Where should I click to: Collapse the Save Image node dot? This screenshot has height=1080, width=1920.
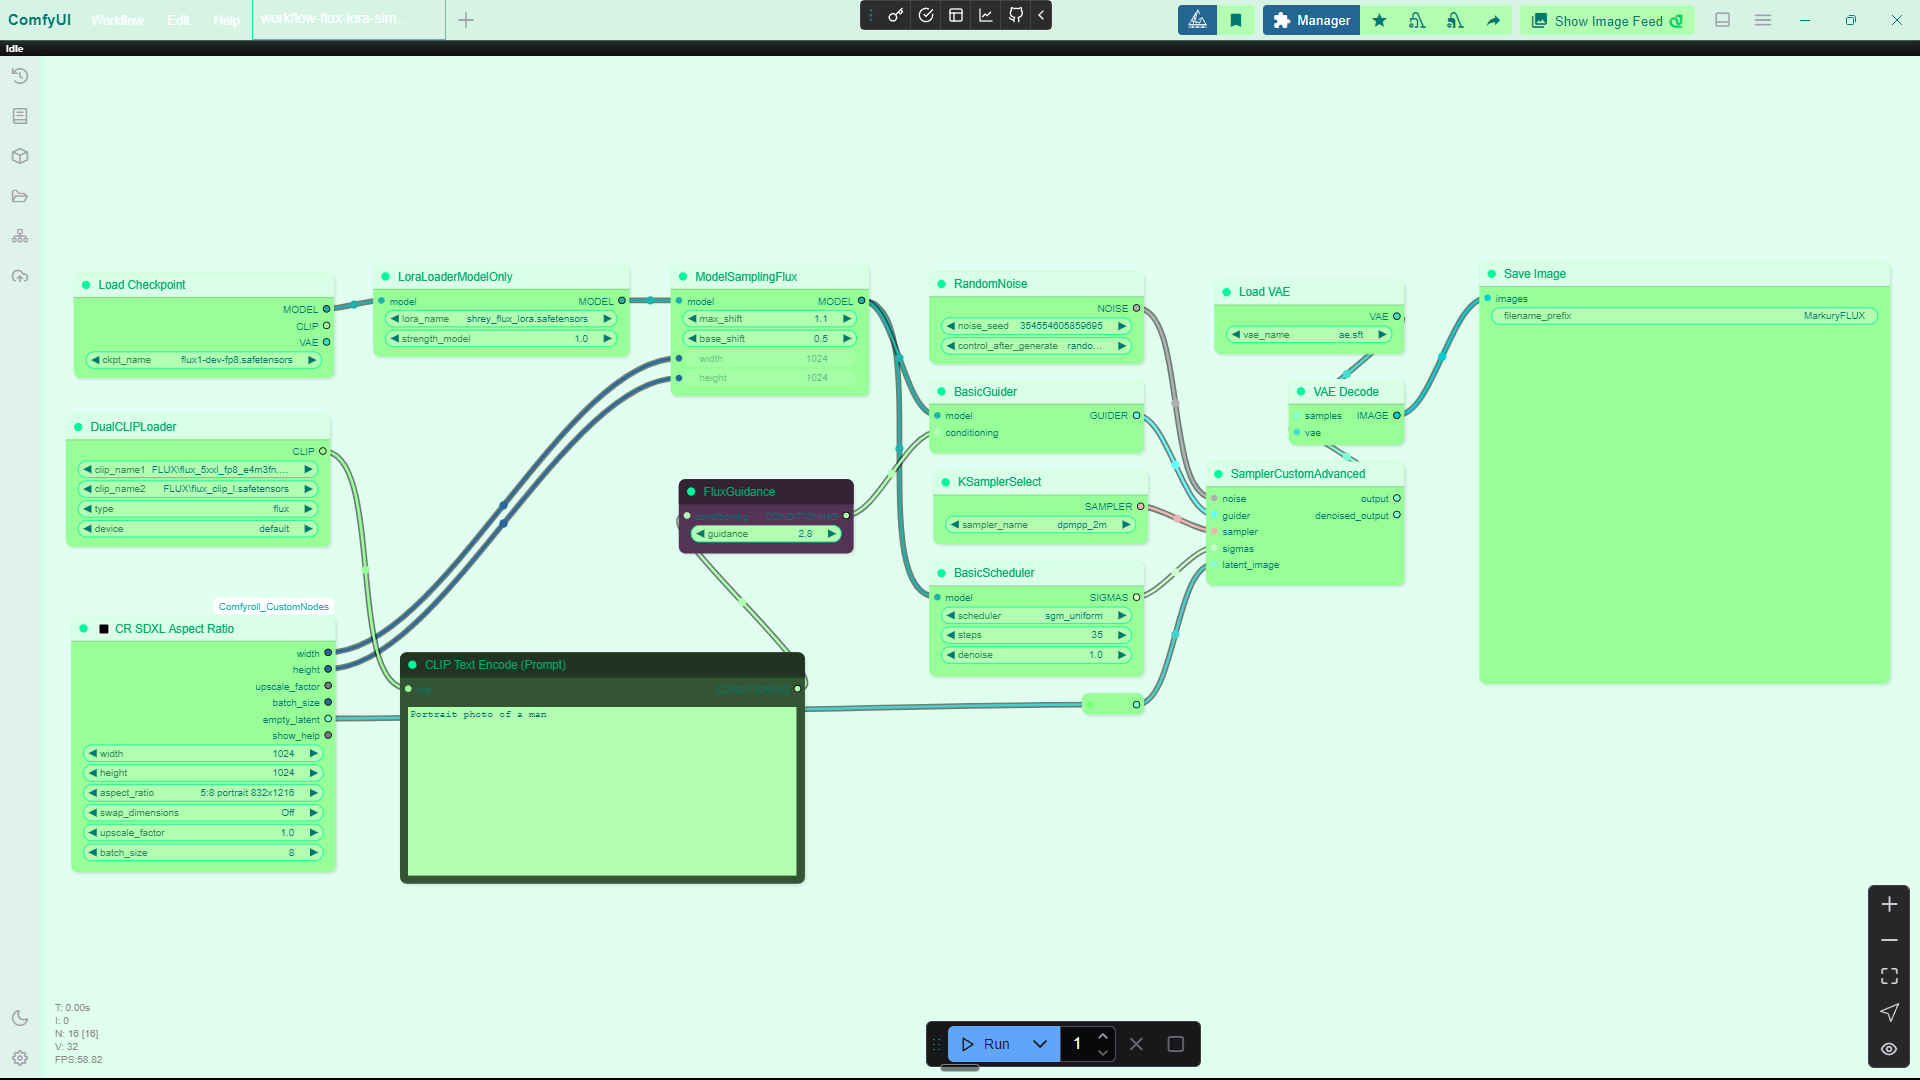(1492, 274)
